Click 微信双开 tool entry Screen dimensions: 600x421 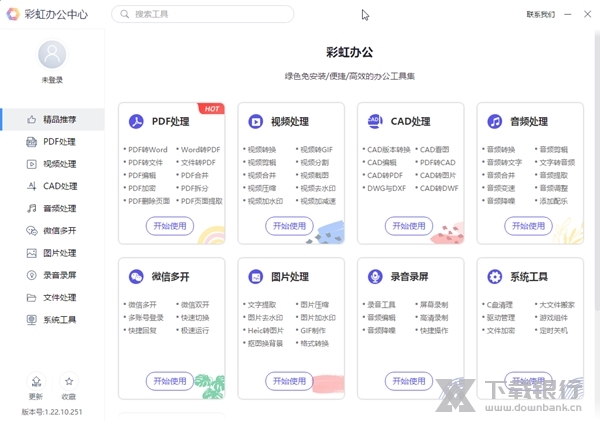195,305
